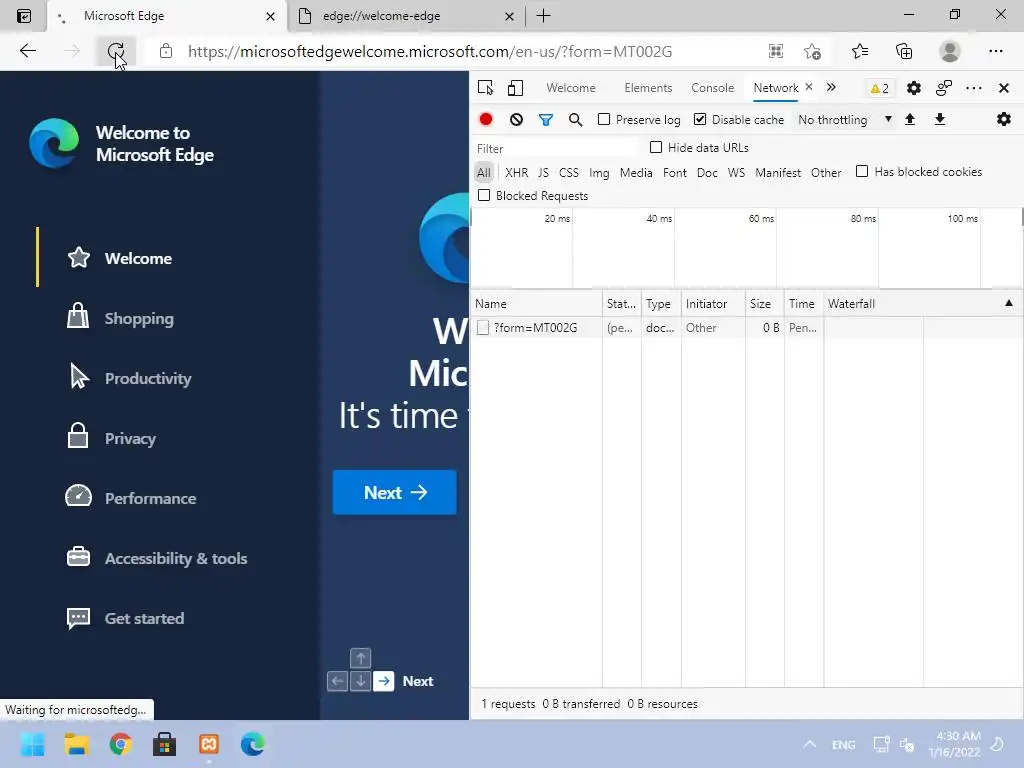Export HAR file download arrow icon

[x=940, y=119]
